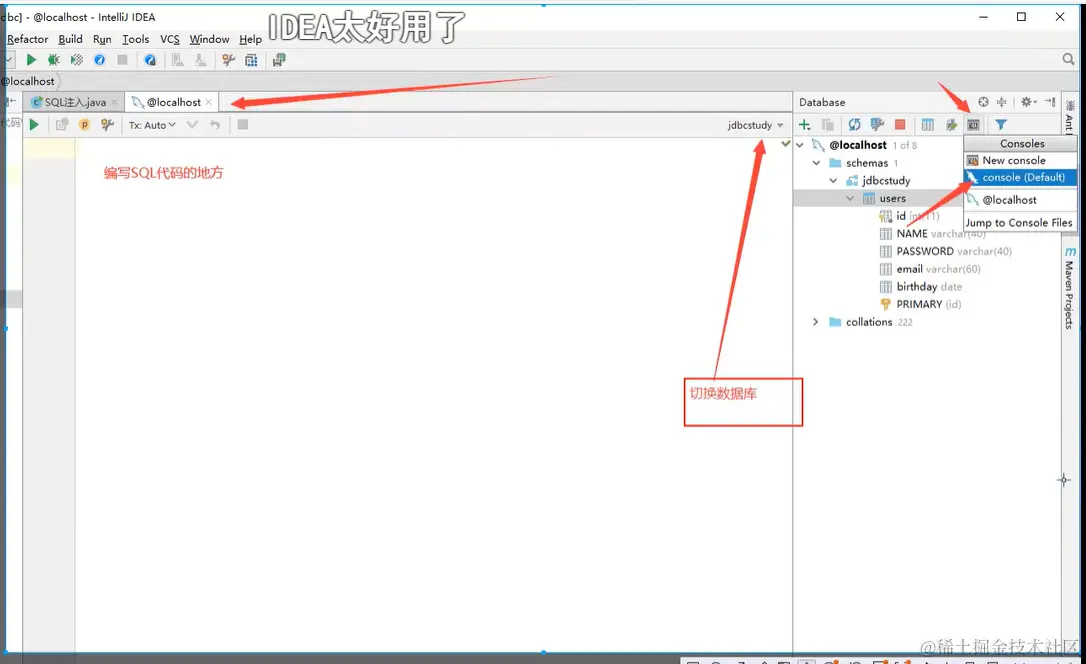Open the Window menu
Screen dimensions: 1086x664
pos(209,39)
